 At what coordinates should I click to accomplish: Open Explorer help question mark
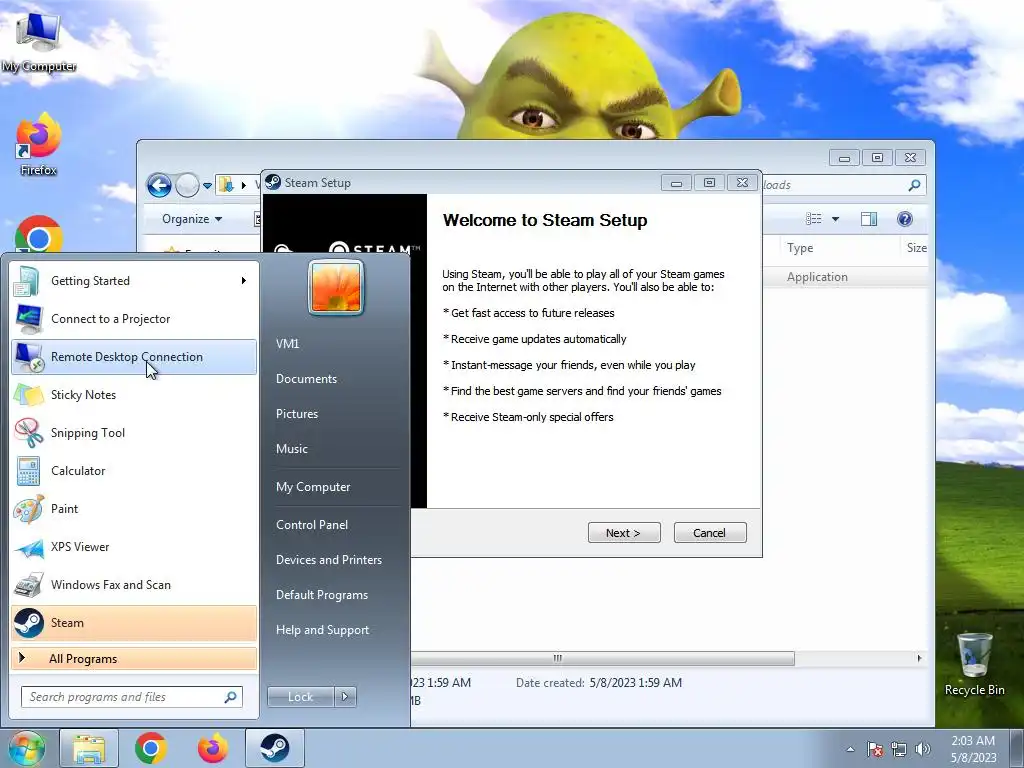(x=904, y=219)
